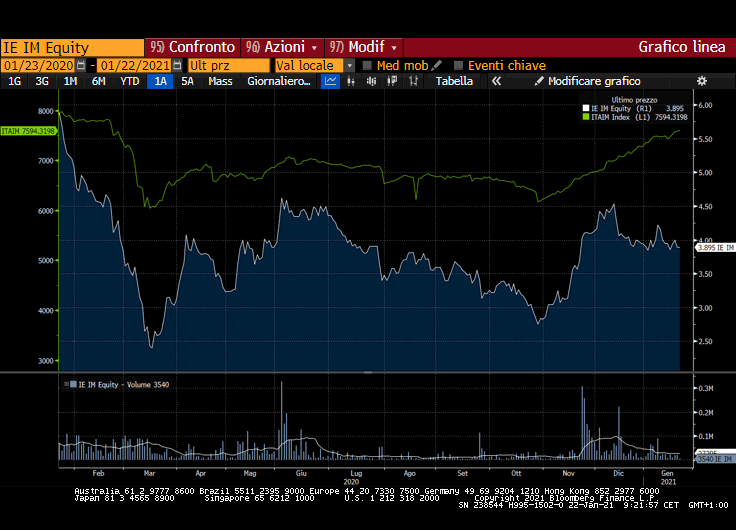Viewport: 736px width, 530px height.
Task: Click the IE IM Equity security field
Action: click(x=72, y=47)
